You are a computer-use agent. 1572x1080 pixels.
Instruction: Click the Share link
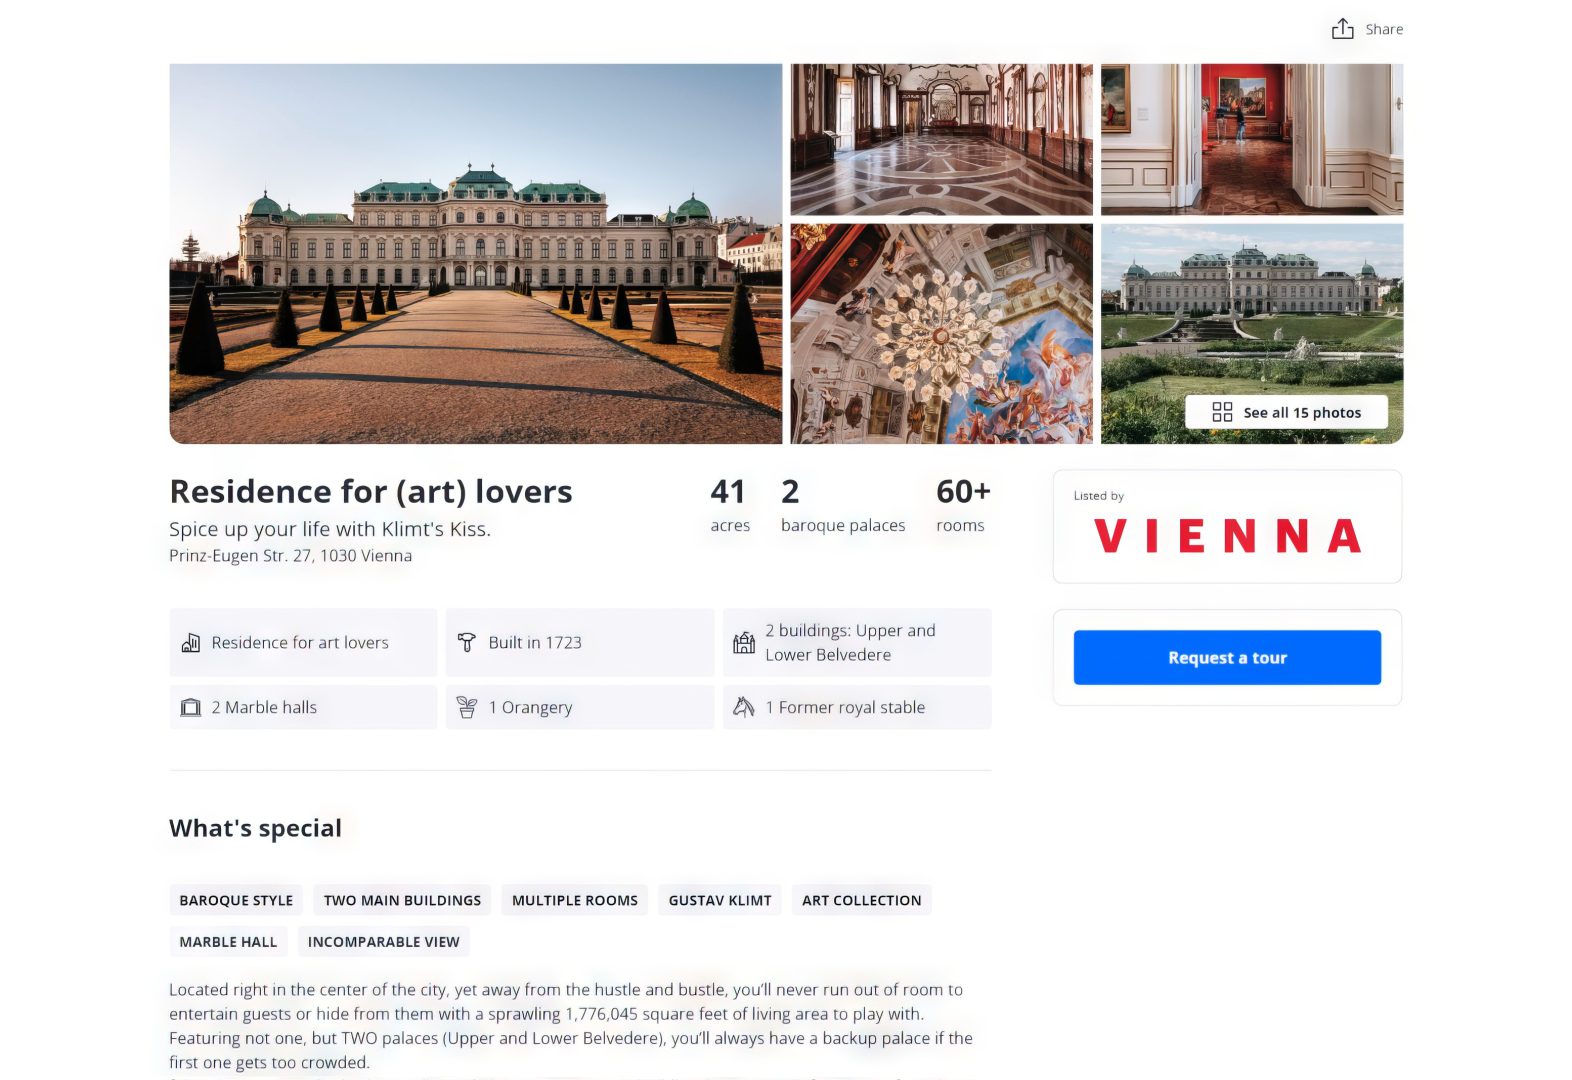pos(1384,30)
